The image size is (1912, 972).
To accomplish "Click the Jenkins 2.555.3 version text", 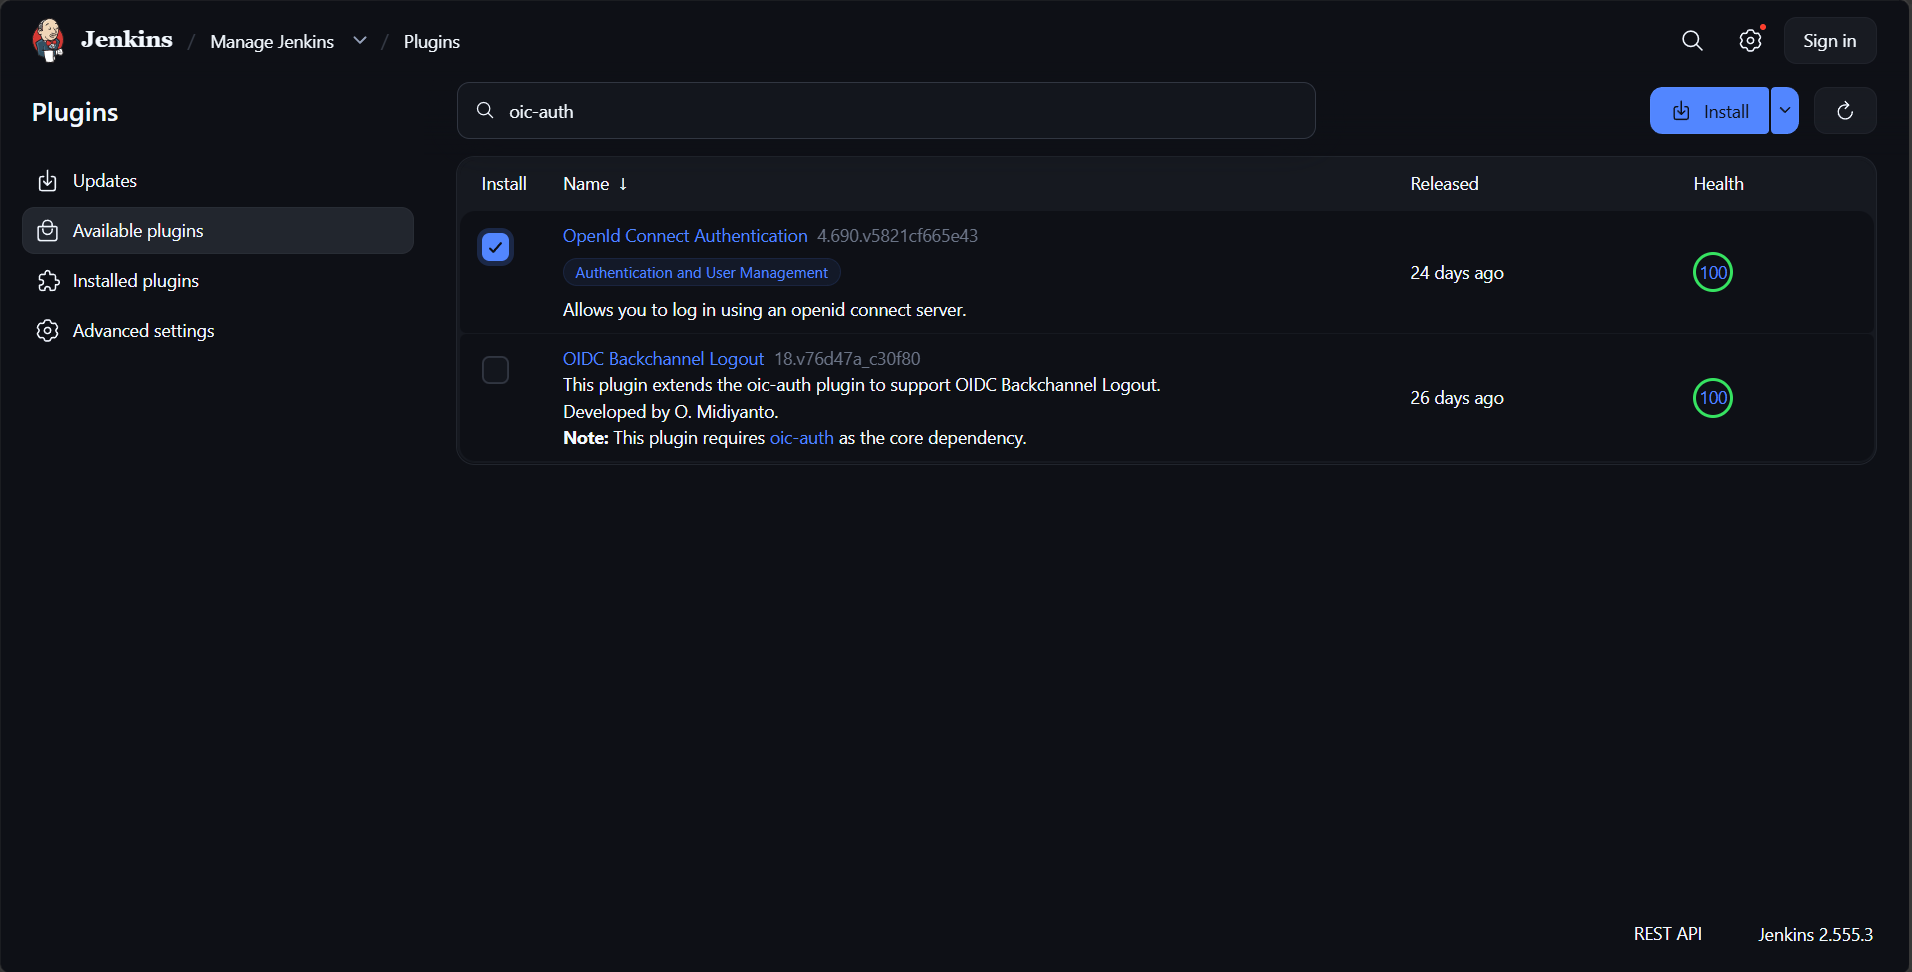I will point(1816,935).
